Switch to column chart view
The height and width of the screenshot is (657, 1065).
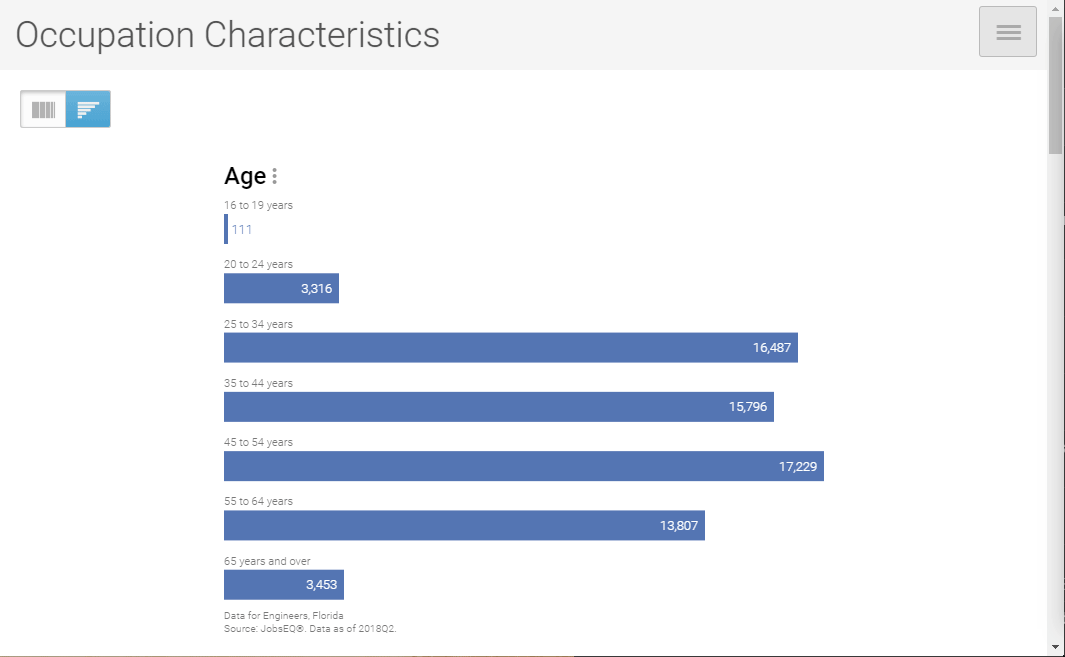(x=43, y=109)
